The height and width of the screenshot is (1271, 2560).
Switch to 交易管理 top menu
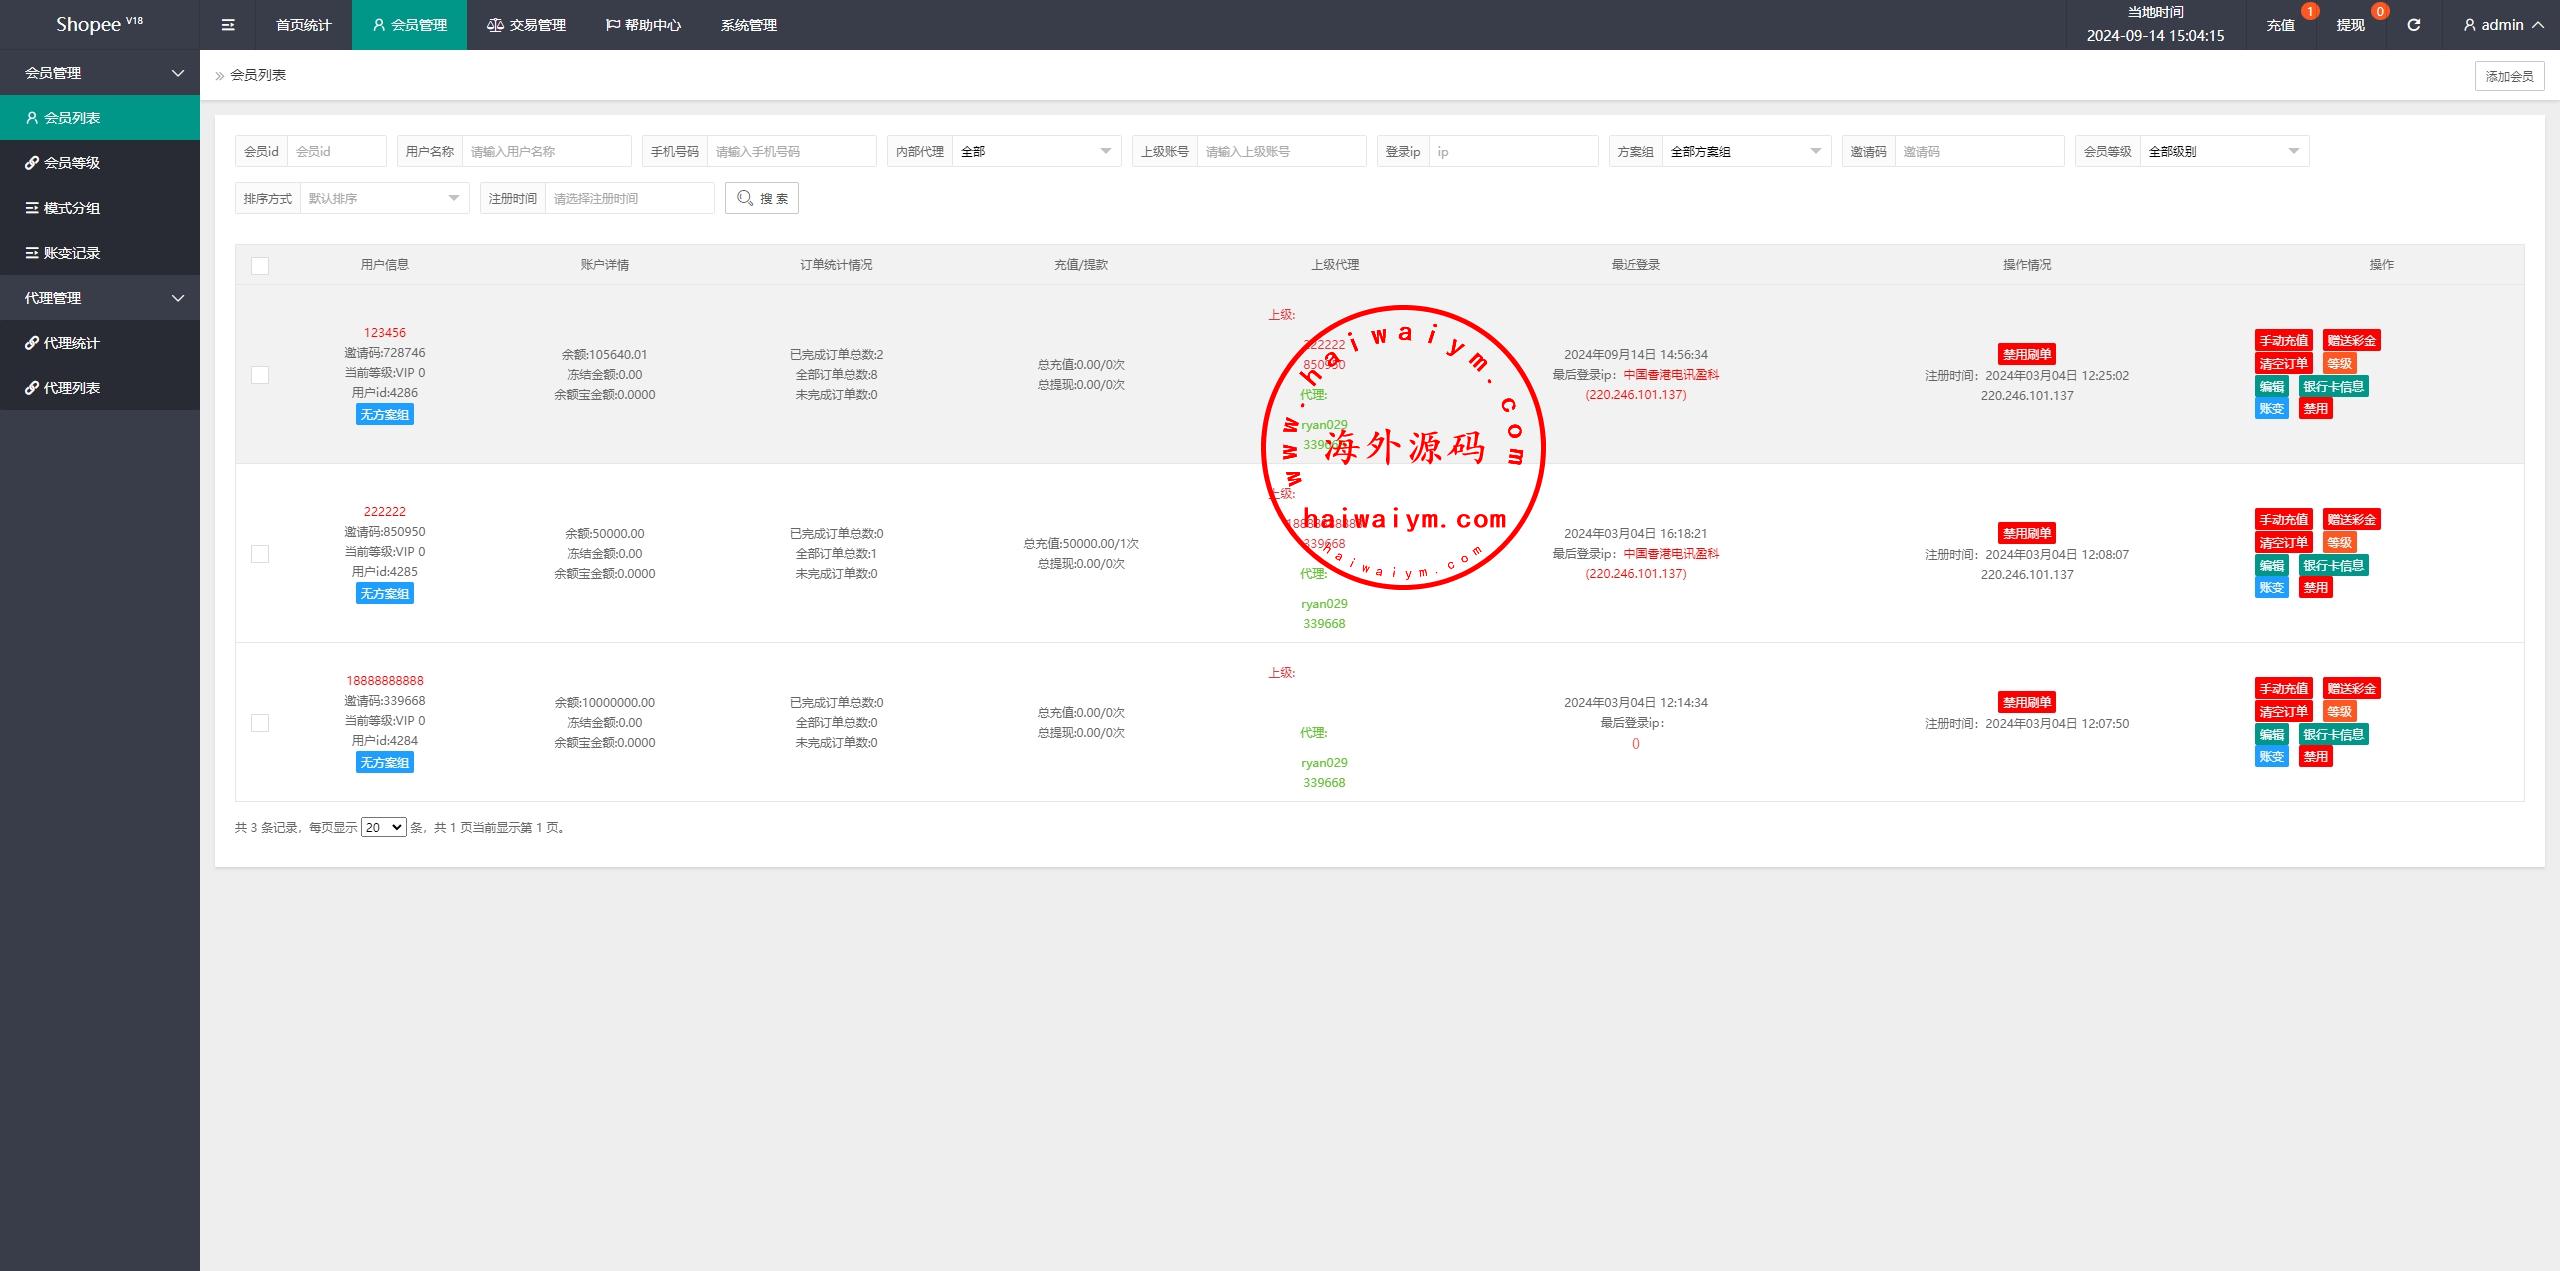point(527,25)
